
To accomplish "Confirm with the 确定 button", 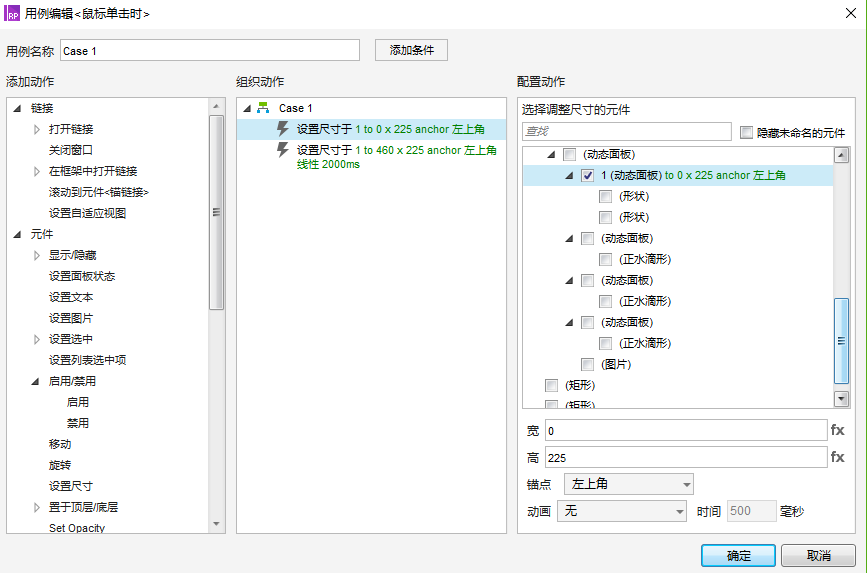I will click(x=738, y=555).
